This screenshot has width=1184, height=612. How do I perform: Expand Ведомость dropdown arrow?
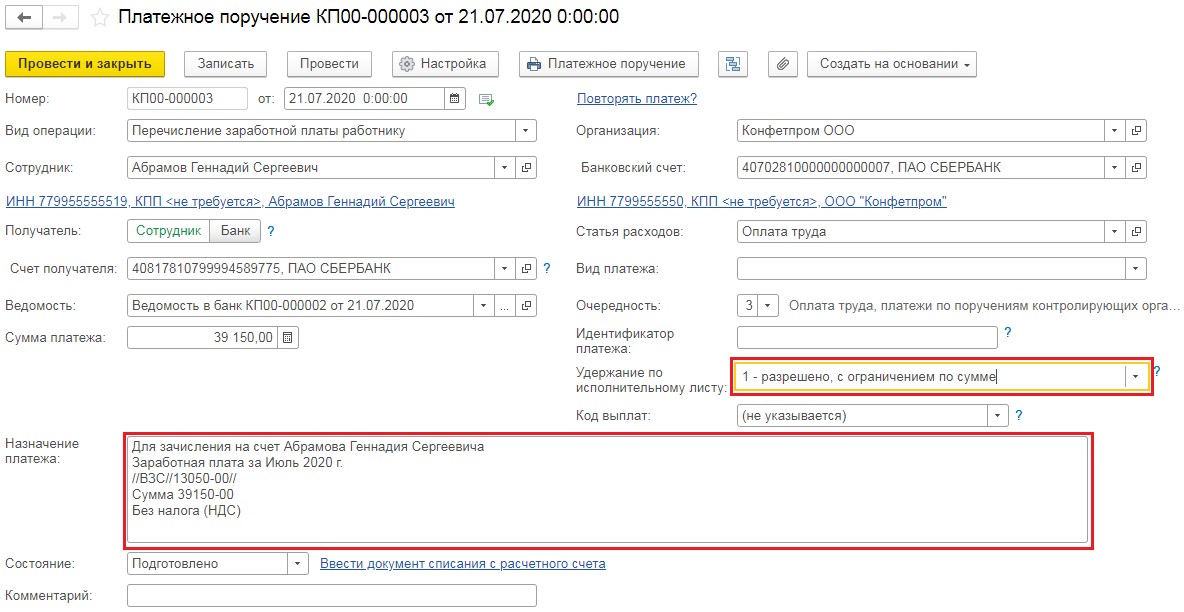pyautogui.click(x=484, y=306)
